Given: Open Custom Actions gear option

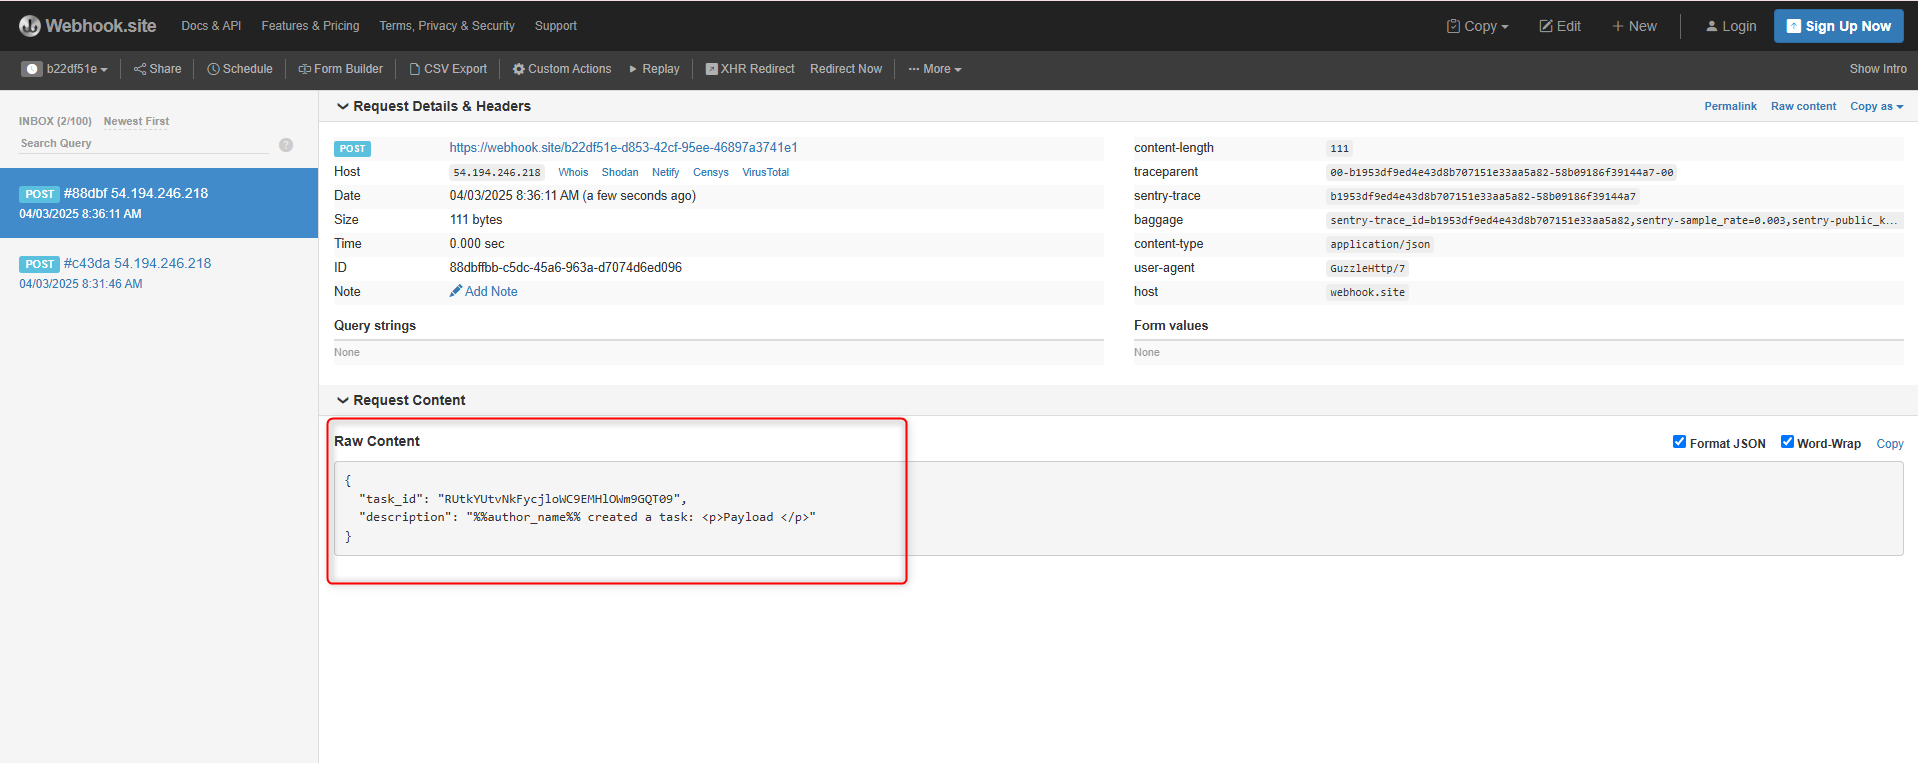Looking at the screenshot, I should [x=562, y=69].
